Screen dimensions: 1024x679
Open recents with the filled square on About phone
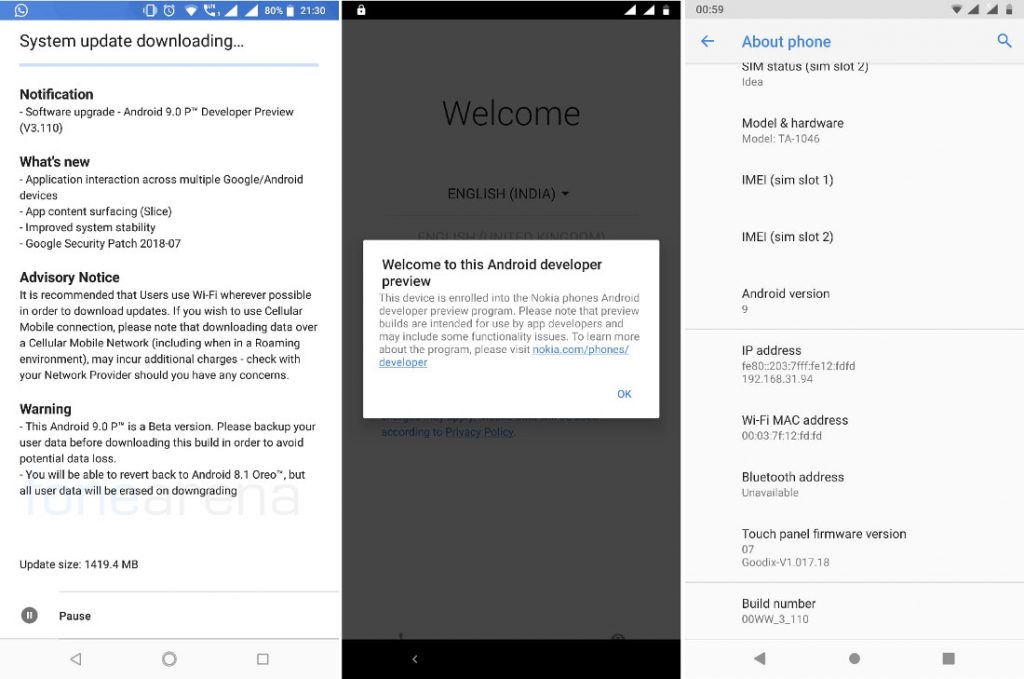click(949, 658)
